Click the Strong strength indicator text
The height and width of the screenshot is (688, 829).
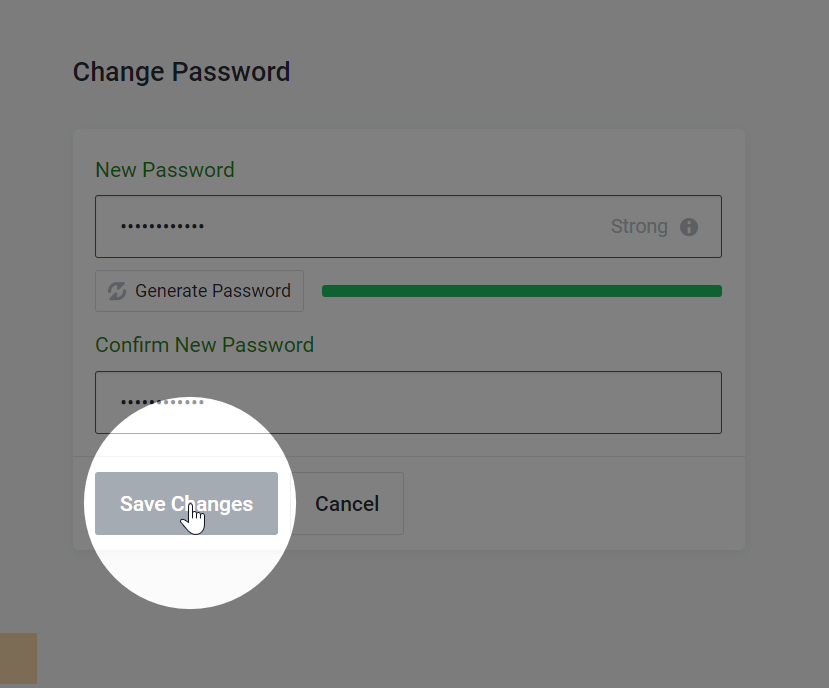(x=639, y=226)
